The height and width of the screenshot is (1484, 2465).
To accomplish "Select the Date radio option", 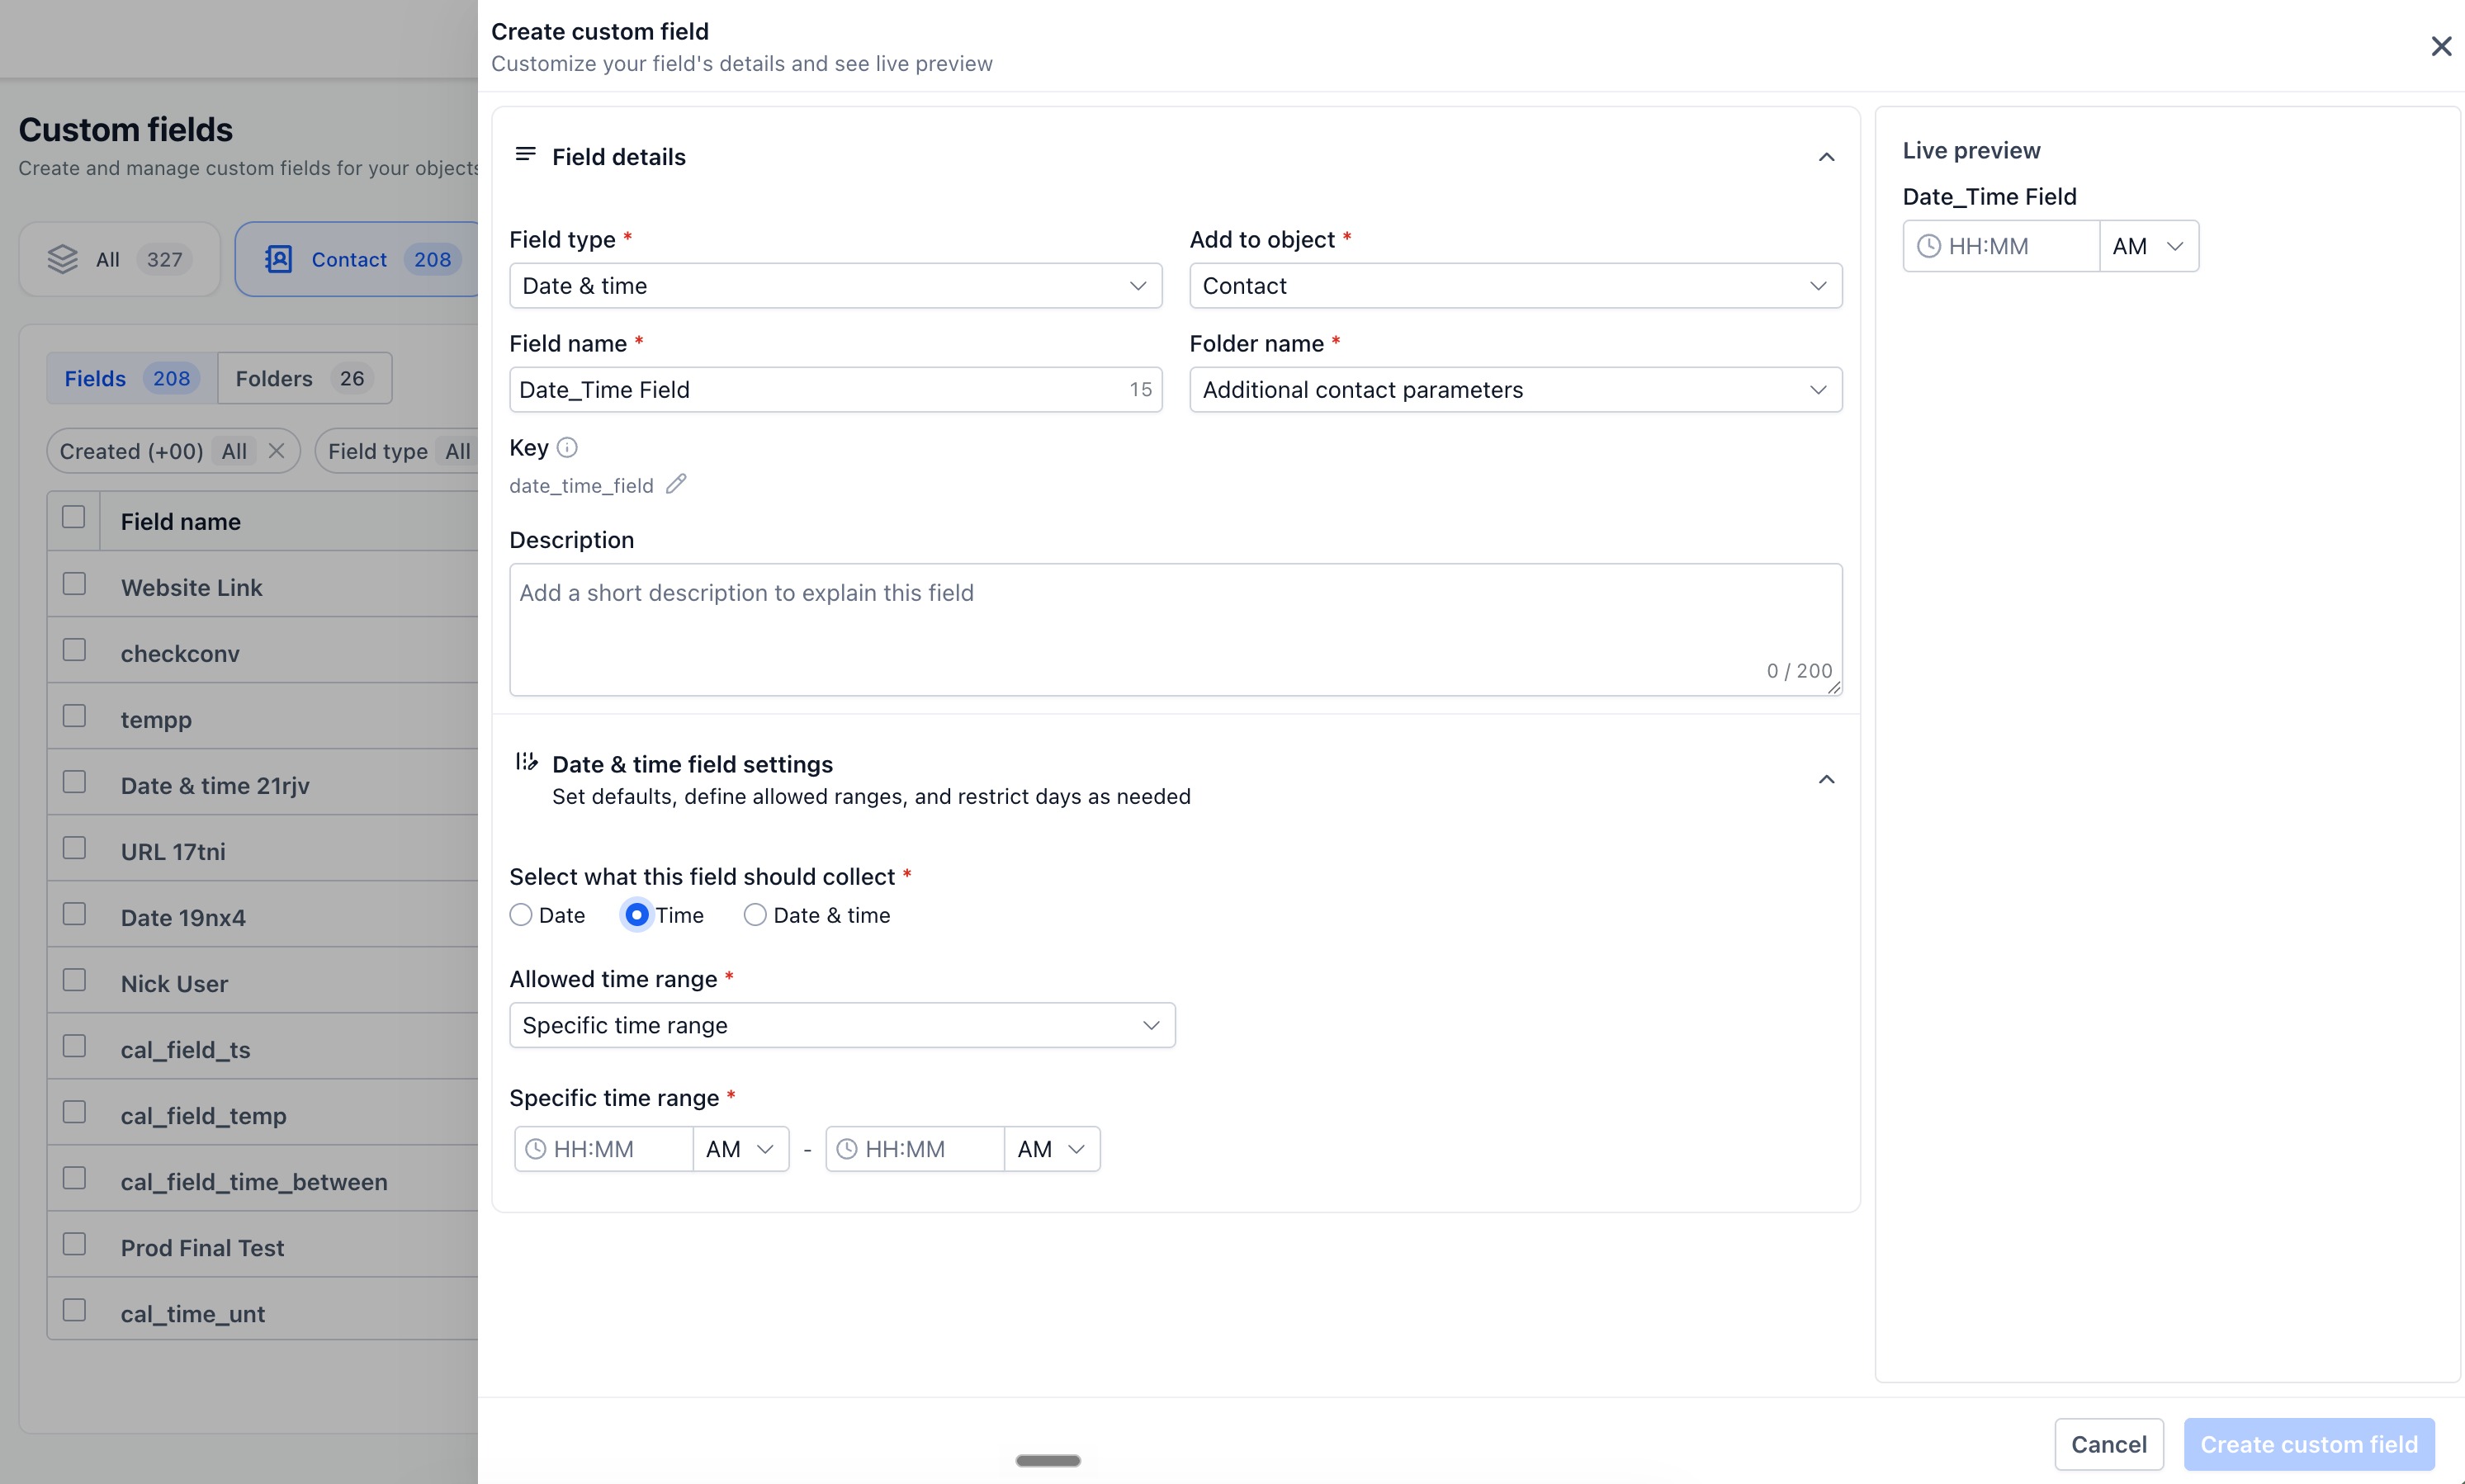I will (521, 915).
